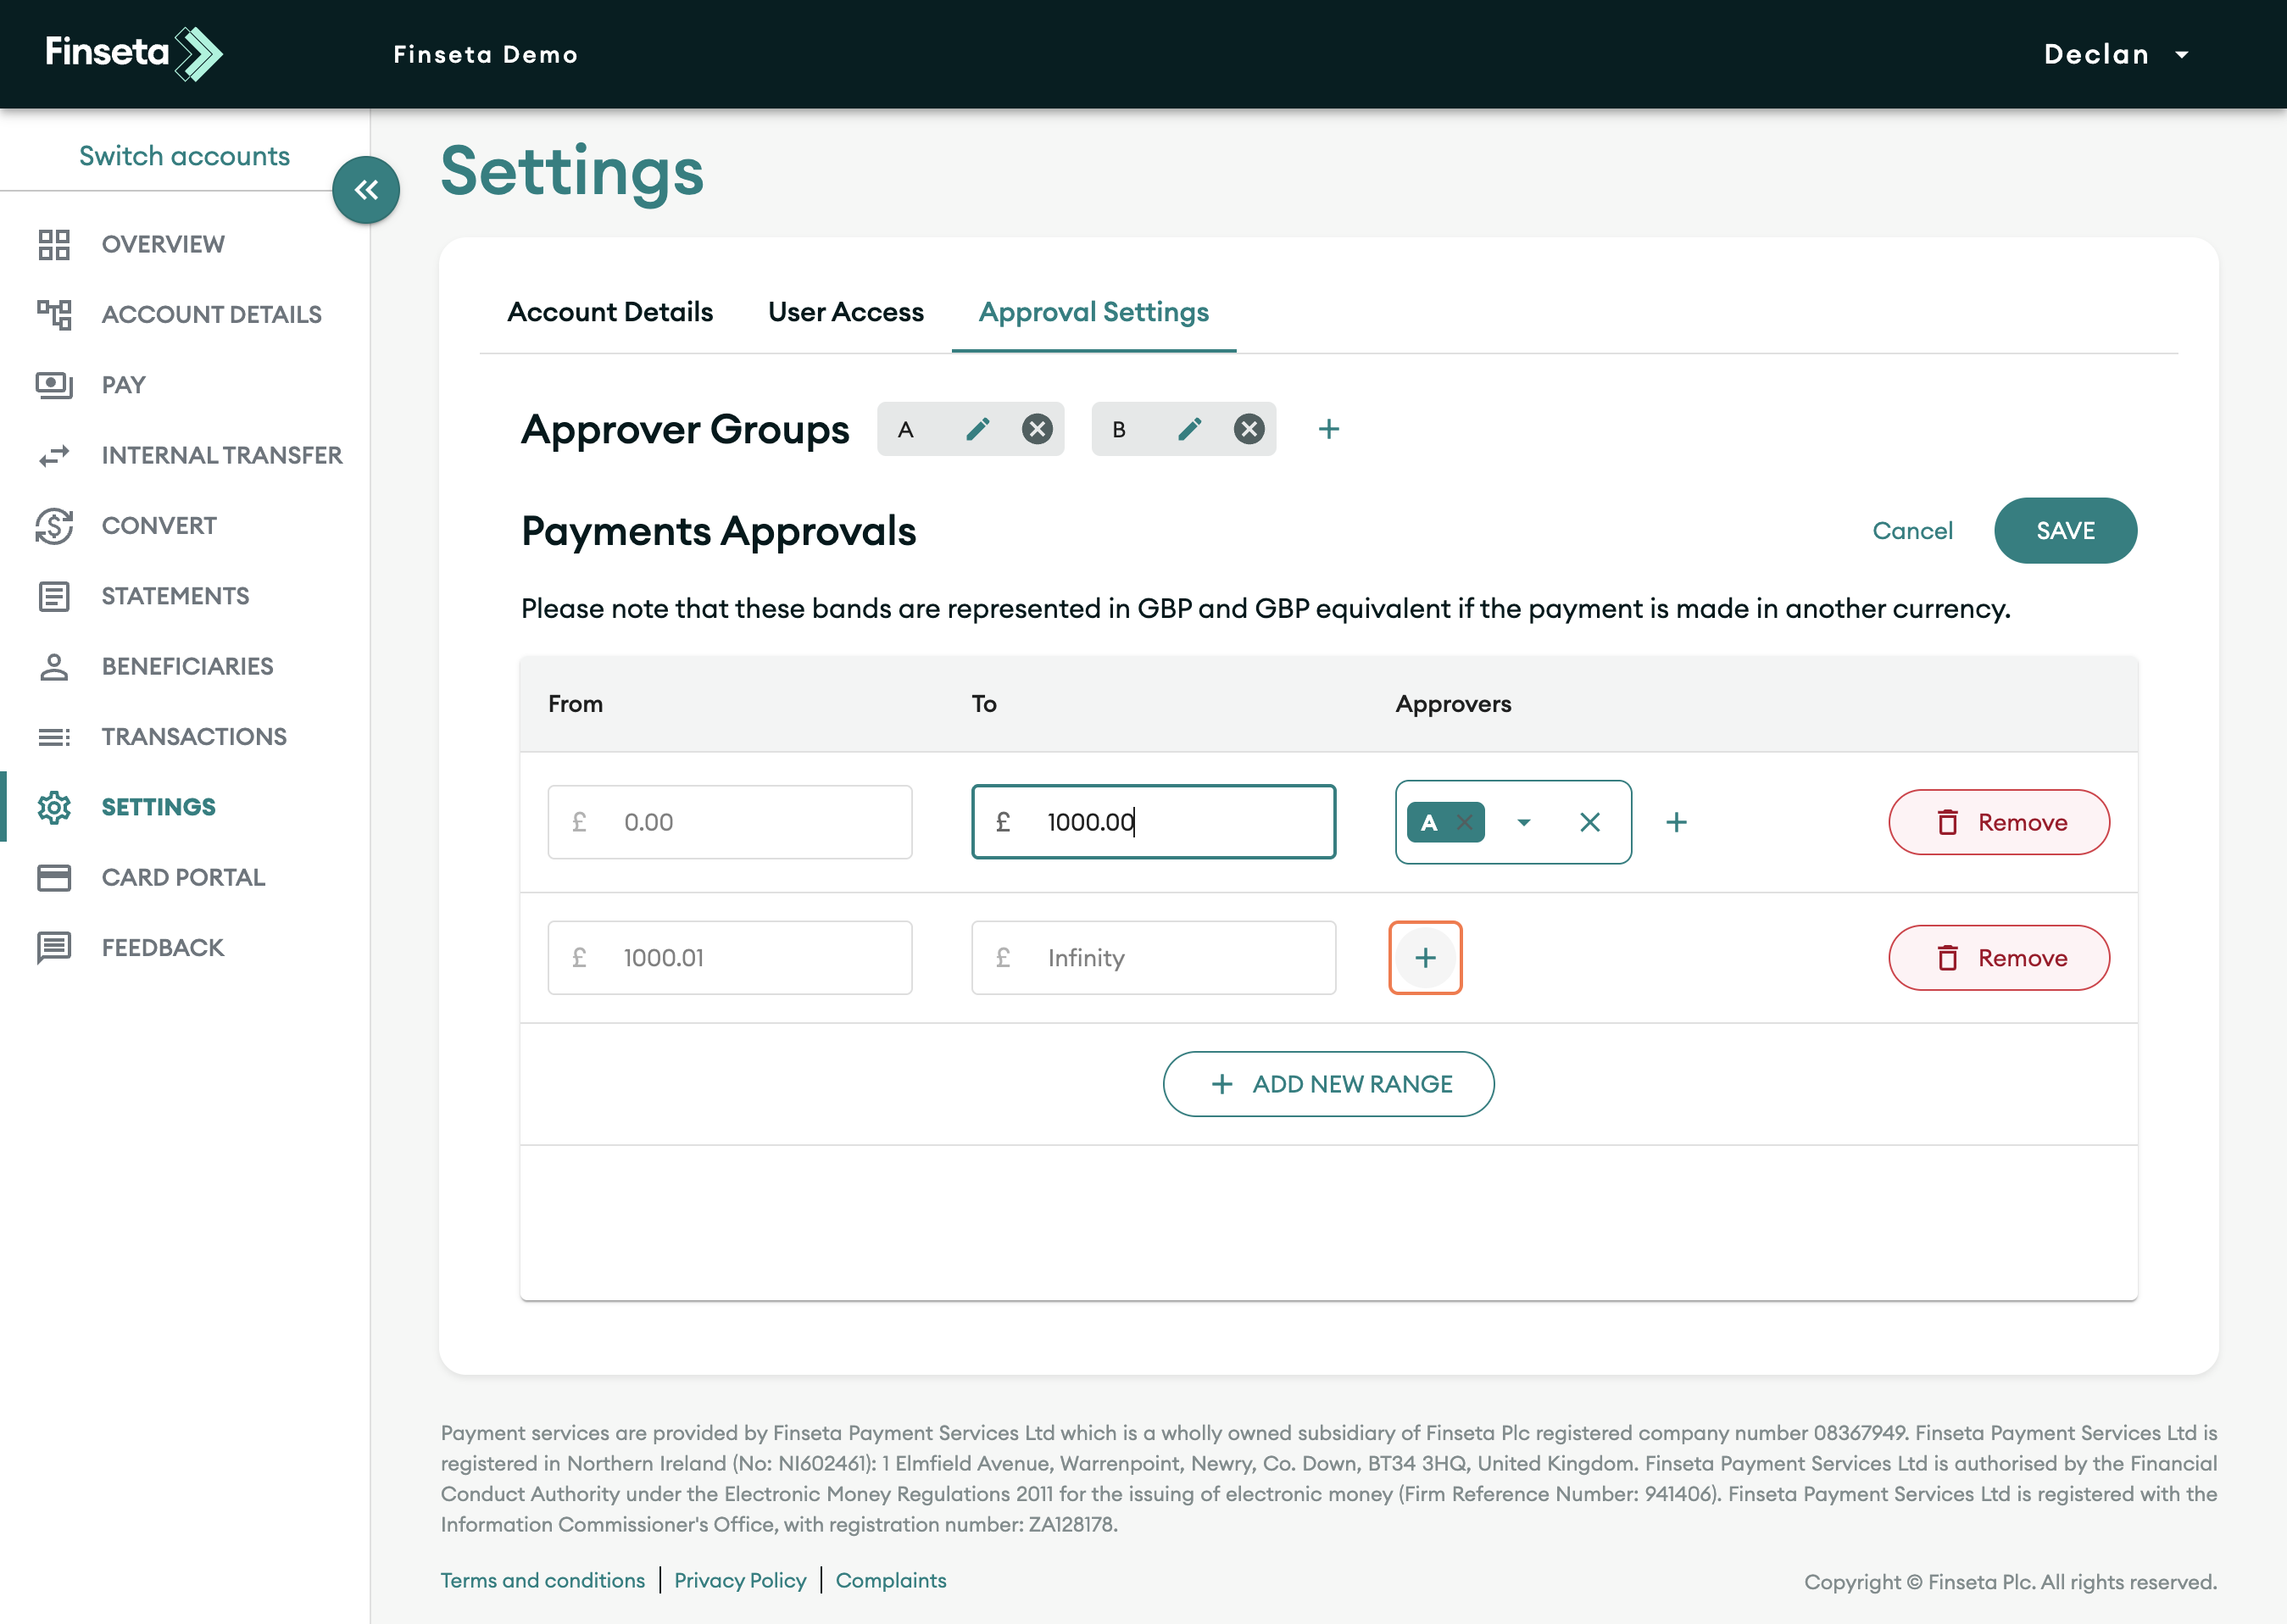
Task: Click the SAVE button
Action: 2064,530
